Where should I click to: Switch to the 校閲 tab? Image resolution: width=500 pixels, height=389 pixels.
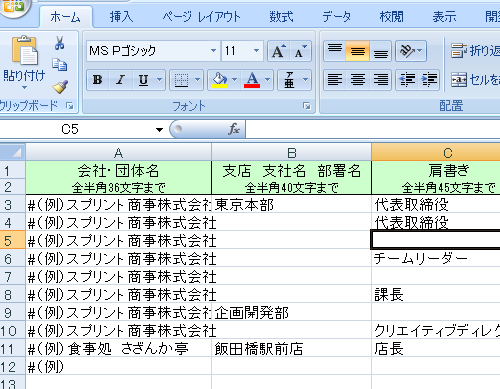tap(392, 17)
